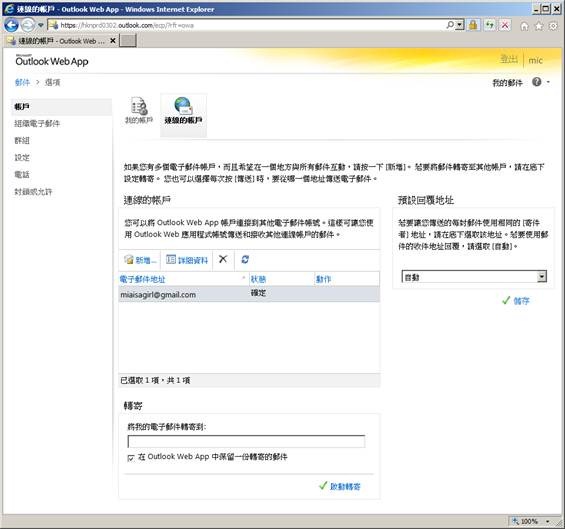Open a new blank browser tab
Screen dimensions: 565x529
(128, 41)
